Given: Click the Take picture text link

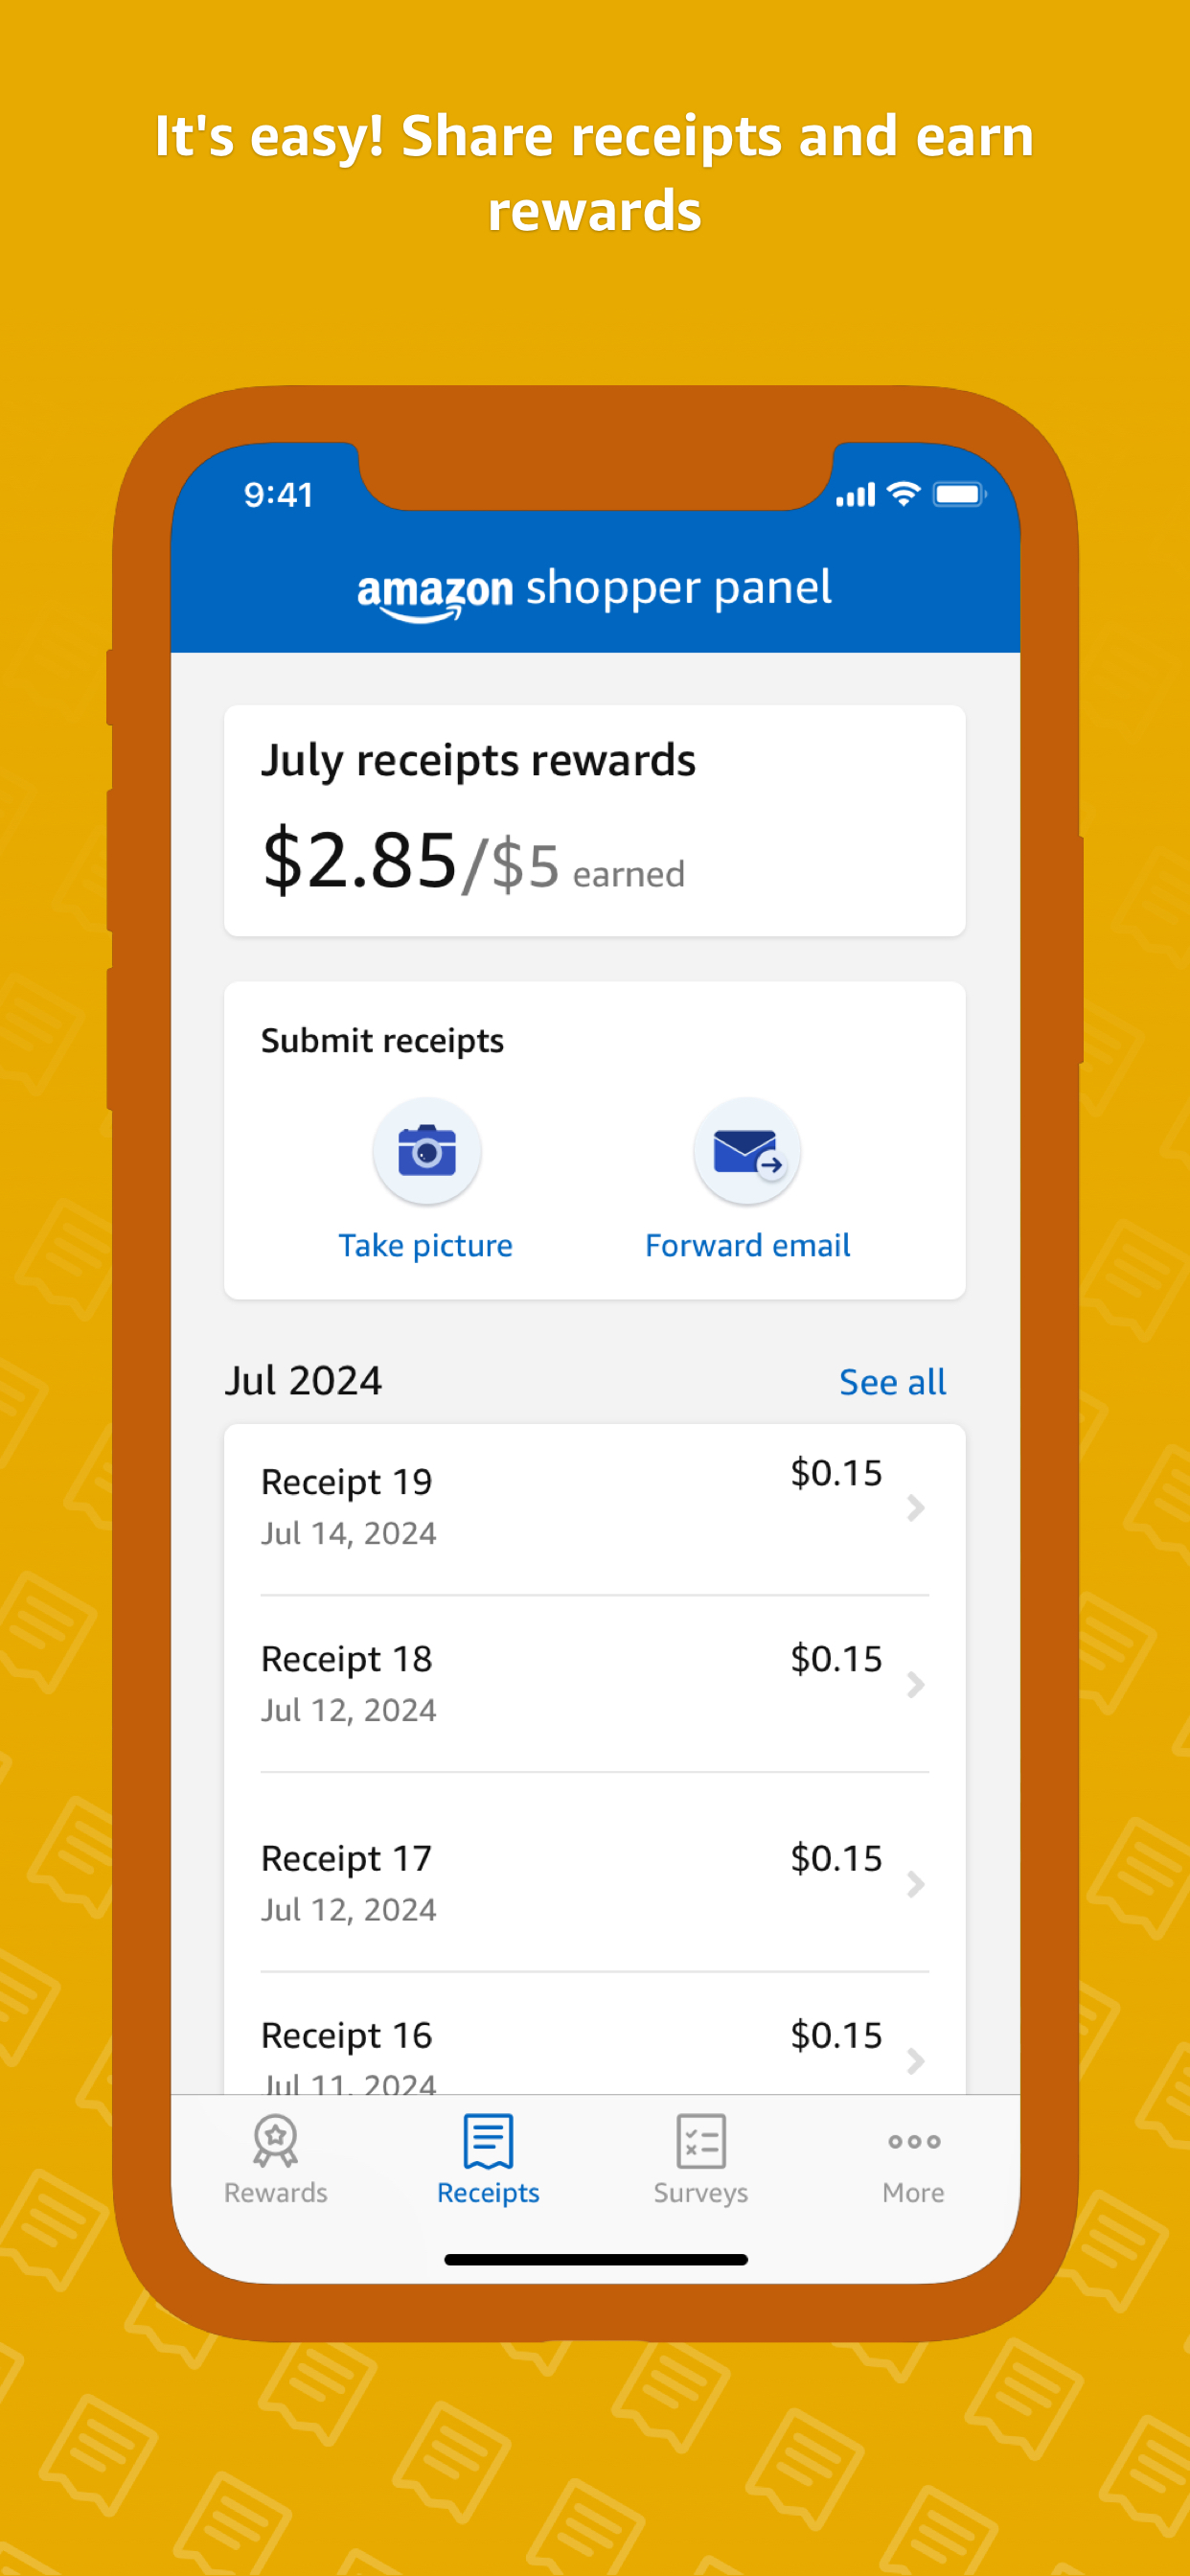Looking at the screenshot, I should [x=425, y=1245].
